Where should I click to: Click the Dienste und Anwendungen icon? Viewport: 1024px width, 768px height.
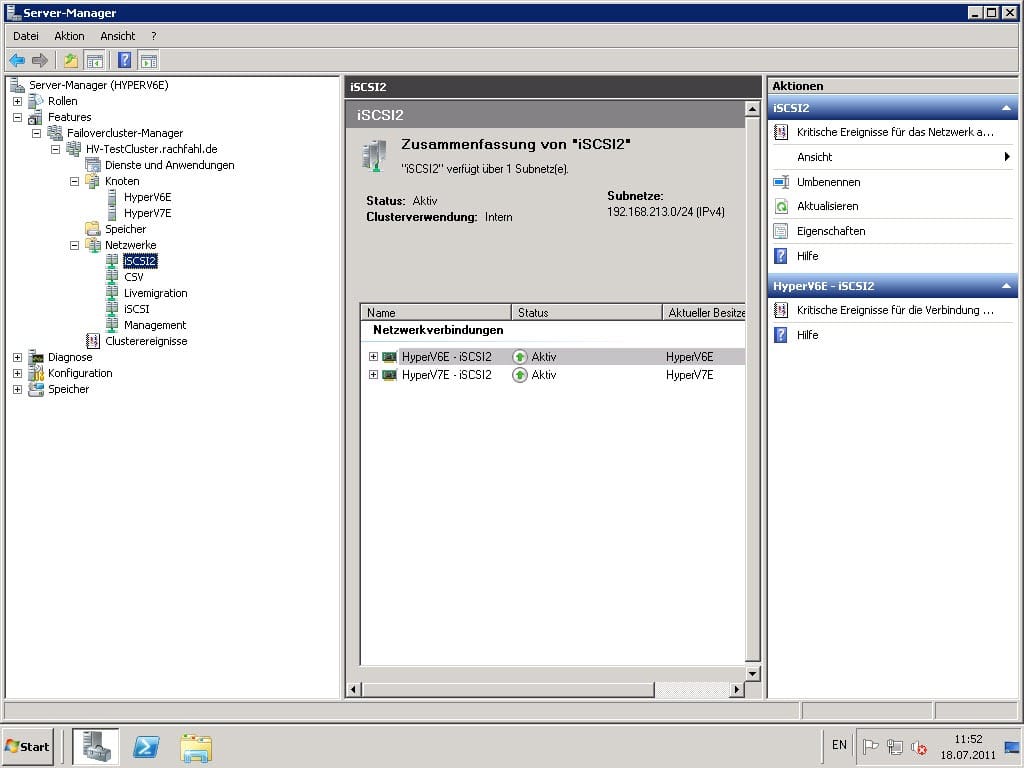(93, 165)
